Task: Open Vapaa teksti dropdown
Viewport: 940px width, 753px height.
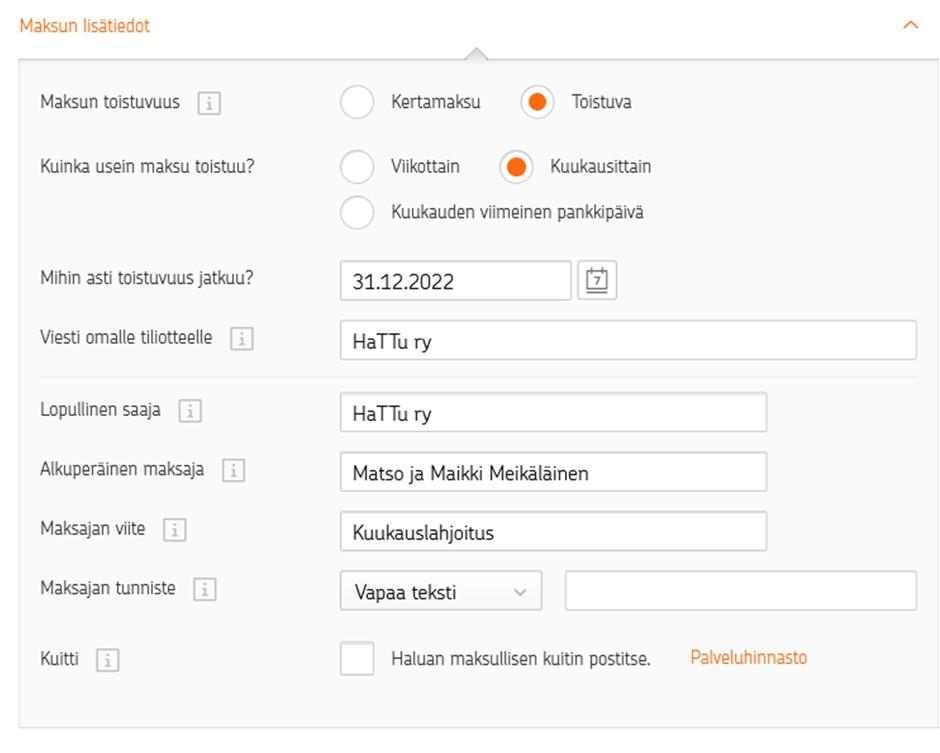Action: 440,591
